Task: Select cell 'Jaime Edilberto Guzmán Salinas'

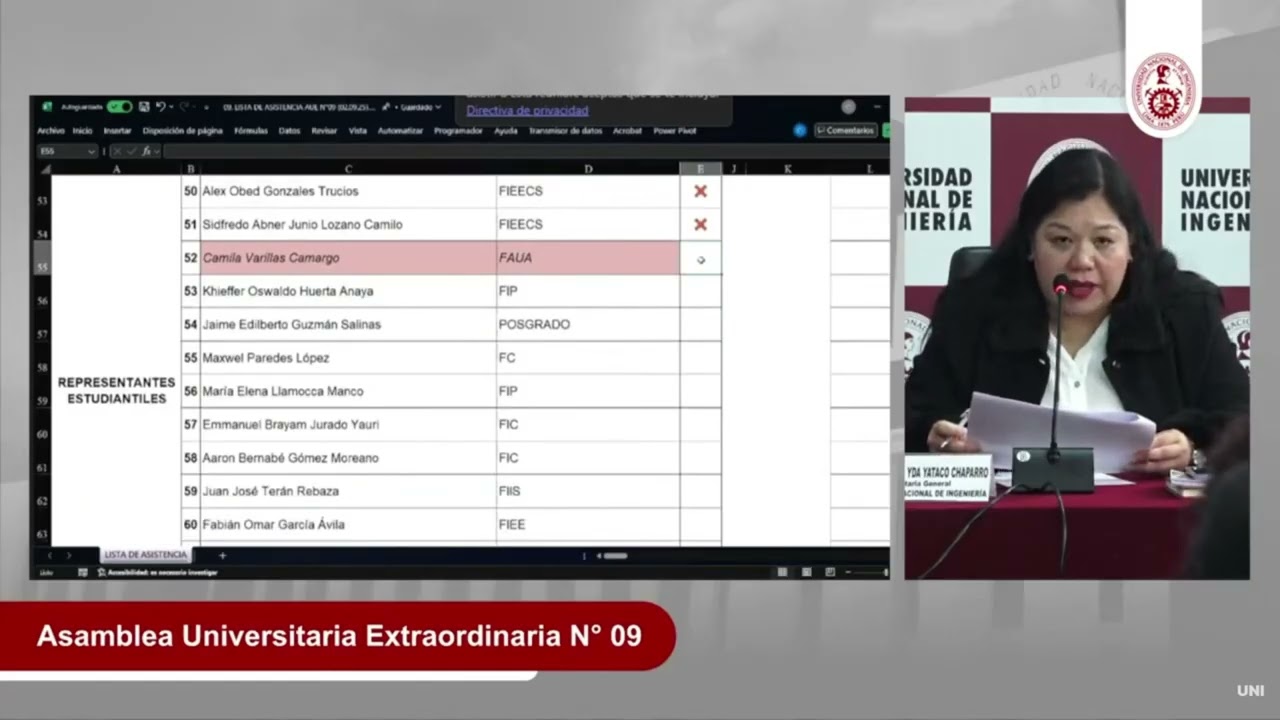Action: point(348,324)
